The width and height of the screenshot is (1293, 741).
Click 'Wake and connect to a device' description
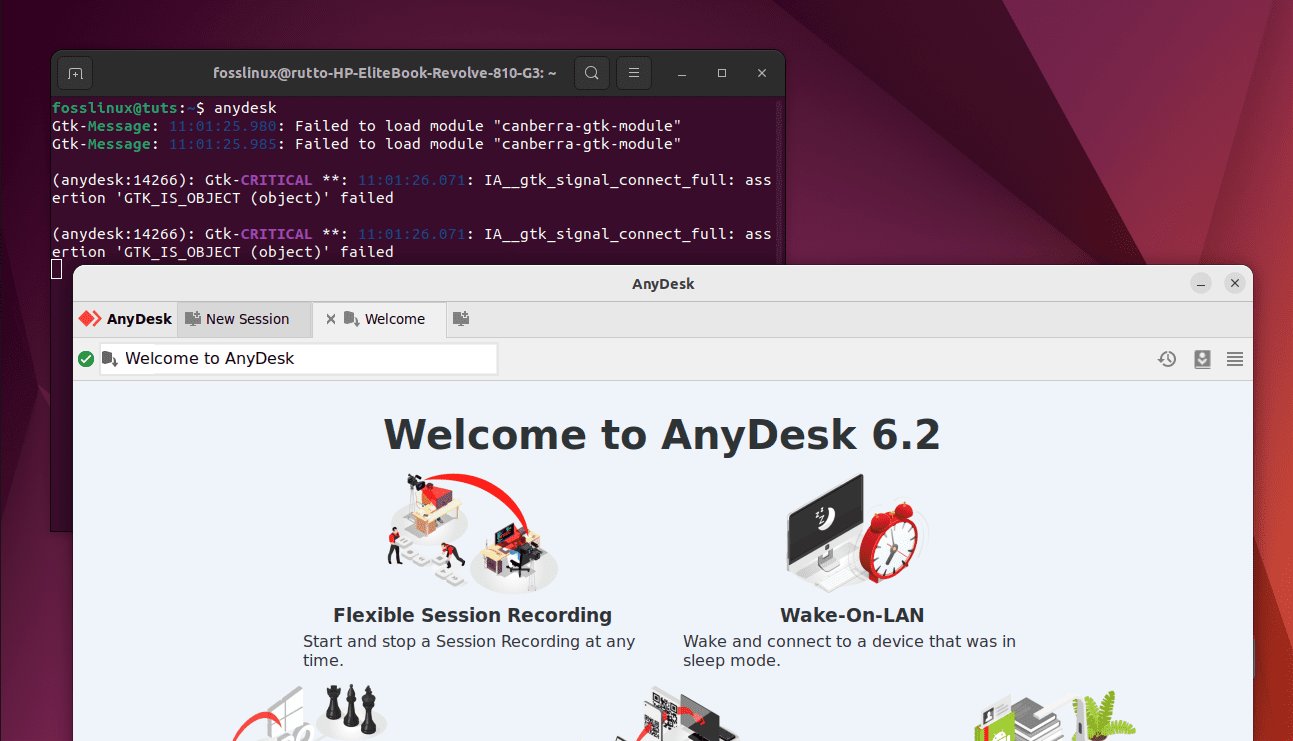[x=849, y=651]
